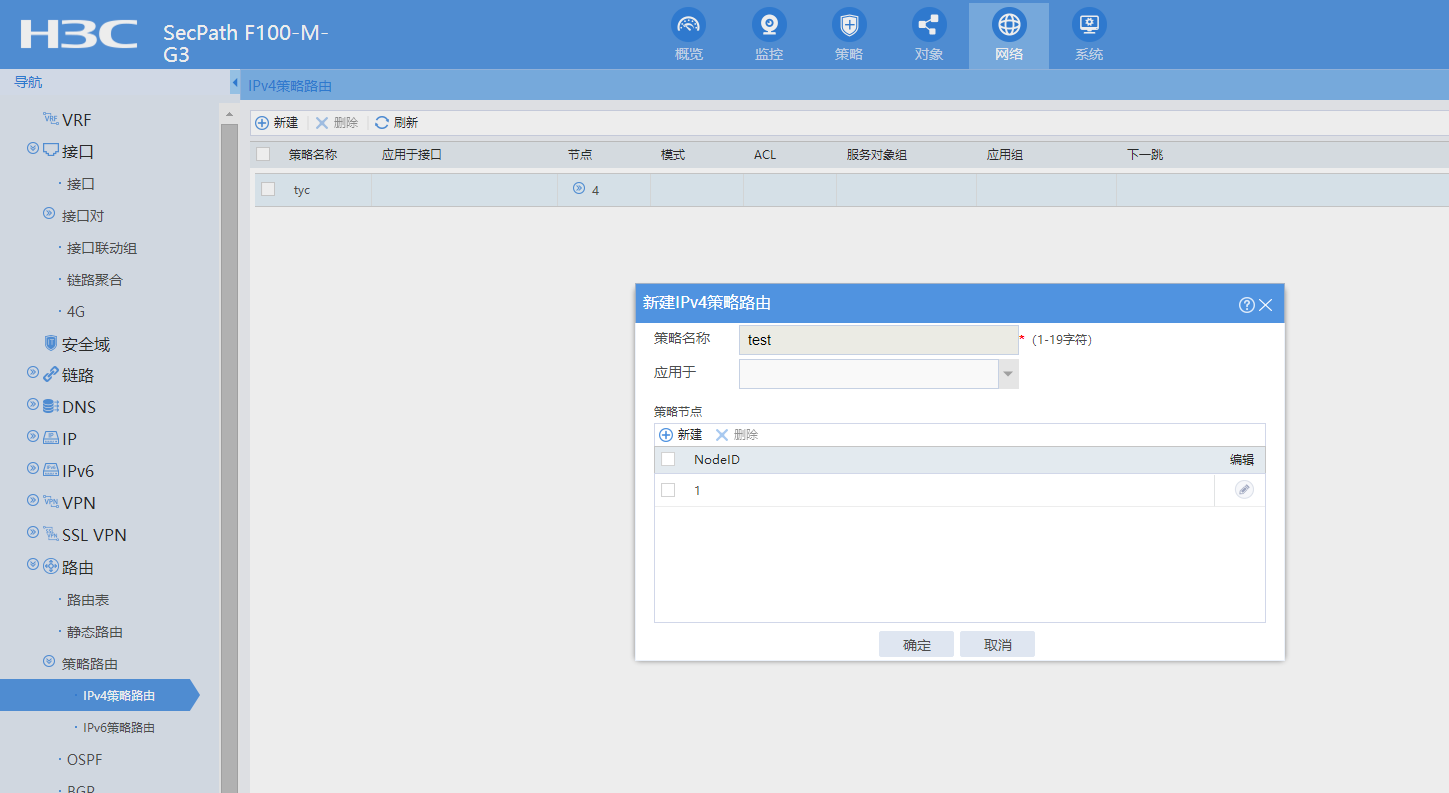The image size is (1449, 793).
Task: Expand the DNS navigation group
Action: point(33,406)
